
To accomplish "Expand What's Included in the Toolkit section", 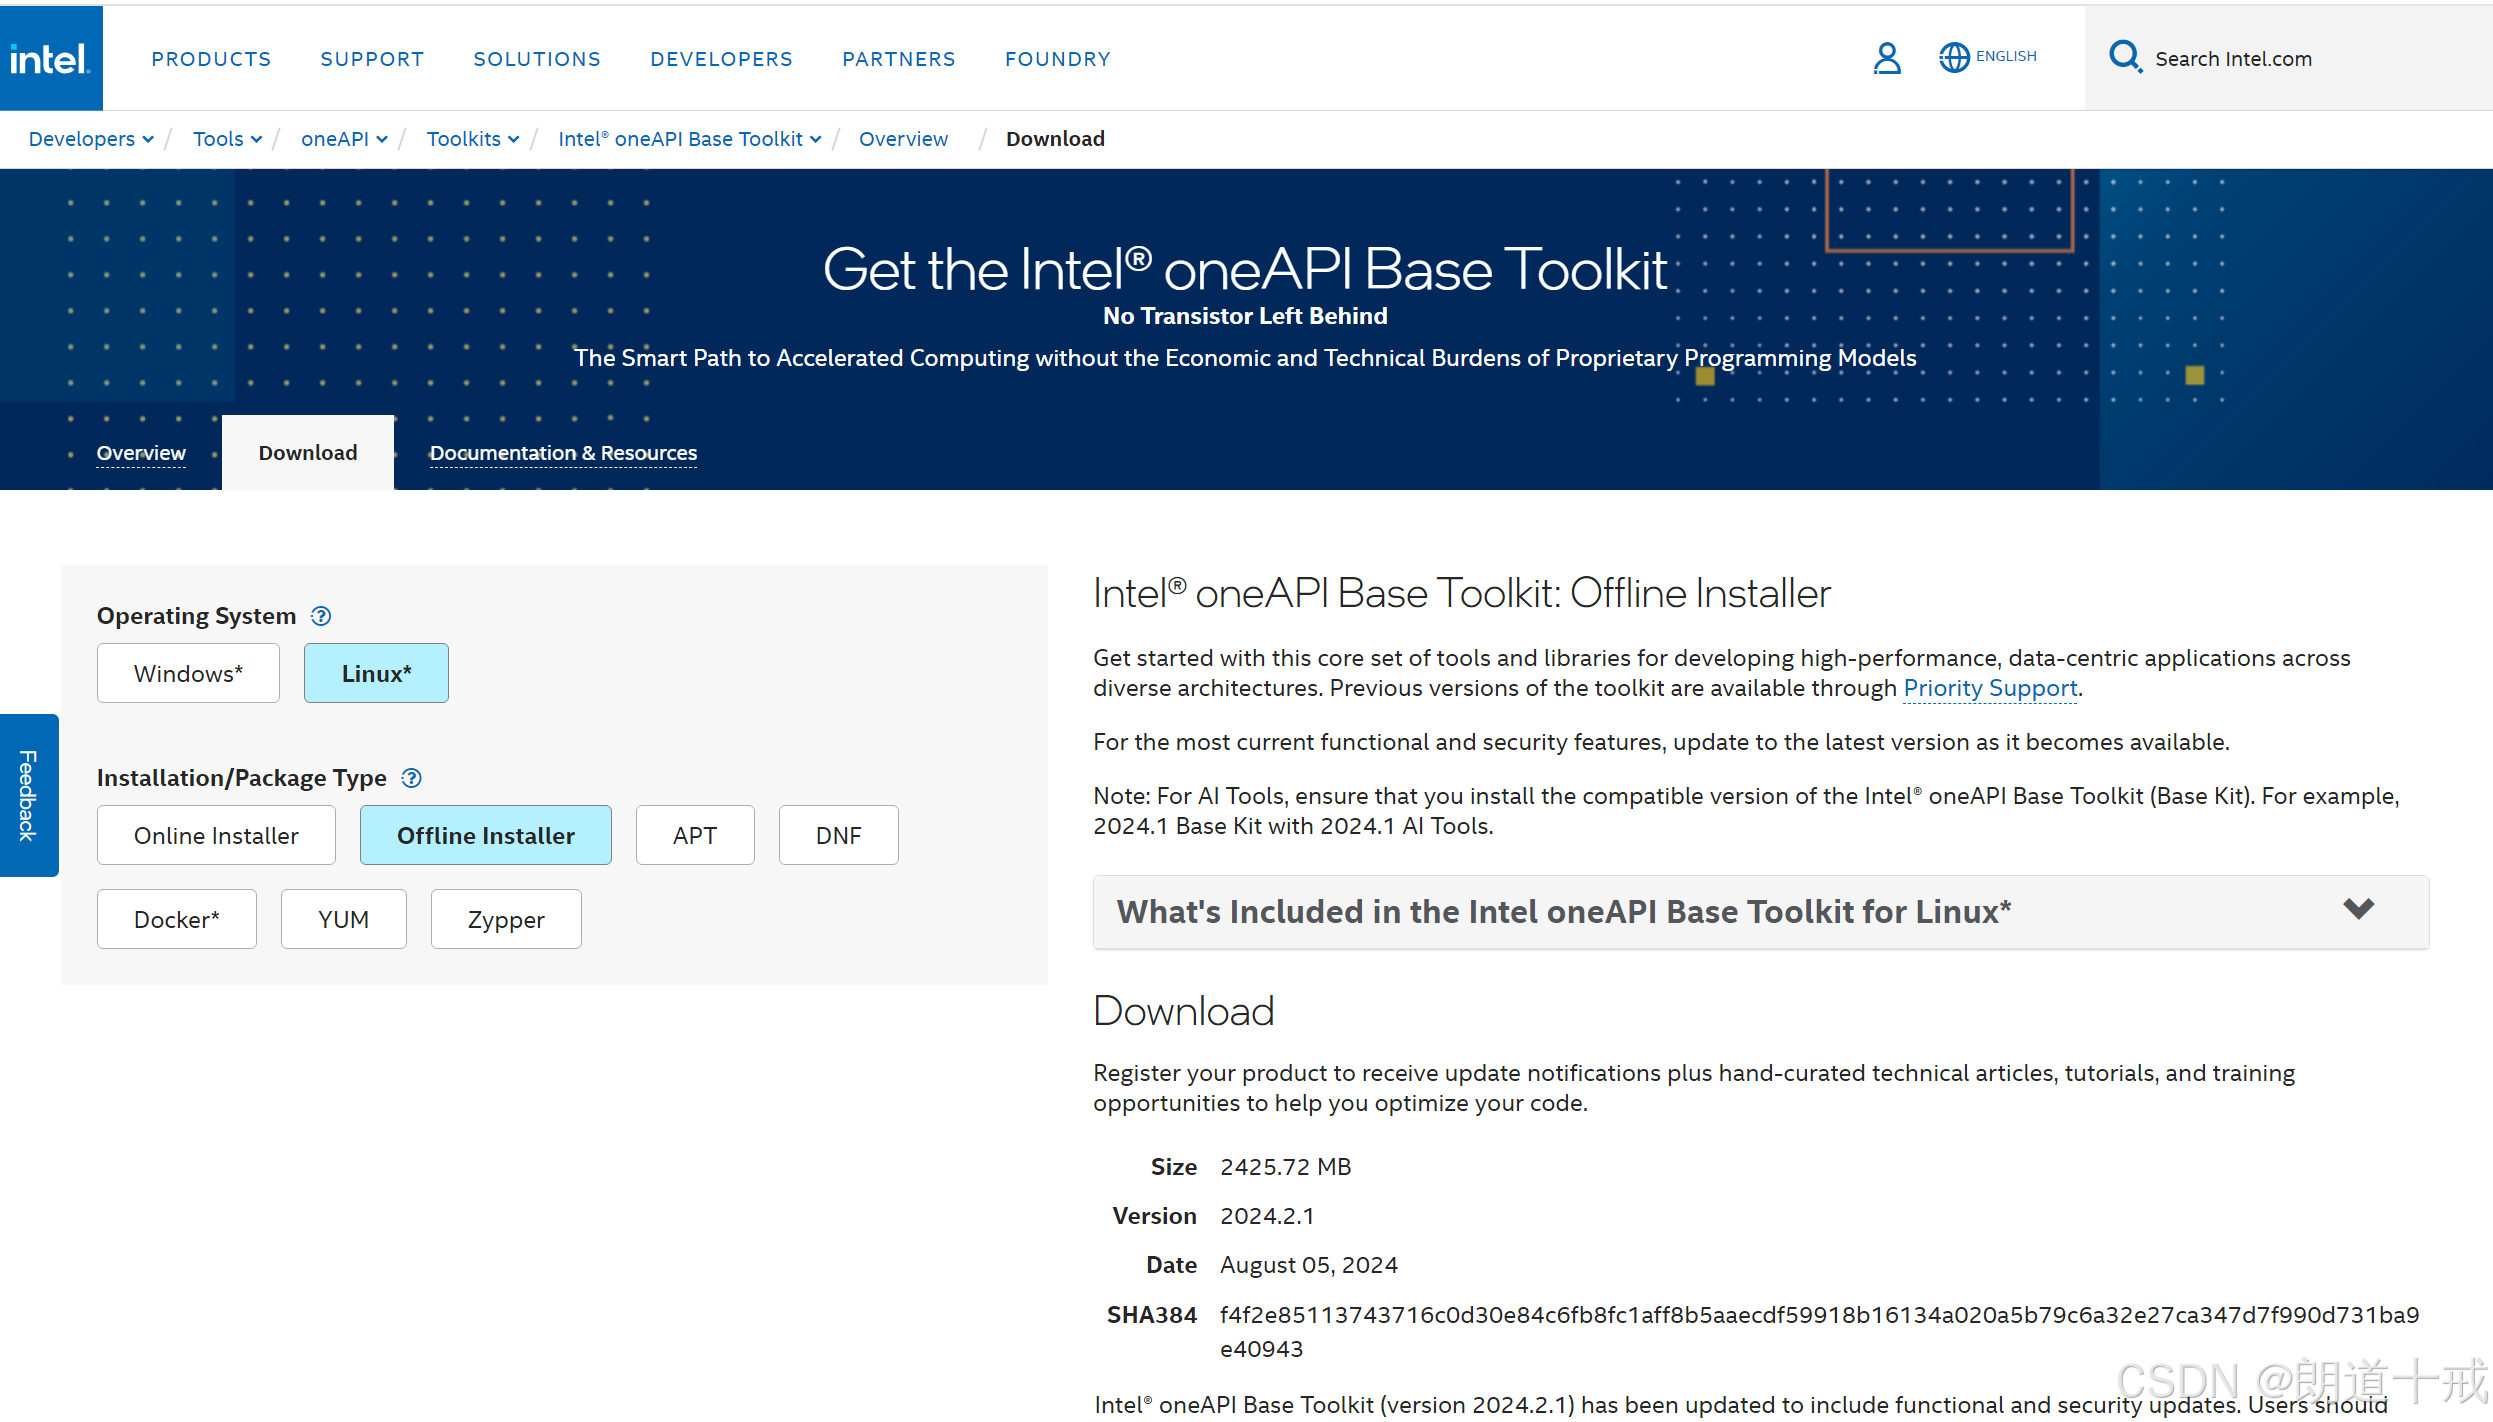I will click(1761, 912).
